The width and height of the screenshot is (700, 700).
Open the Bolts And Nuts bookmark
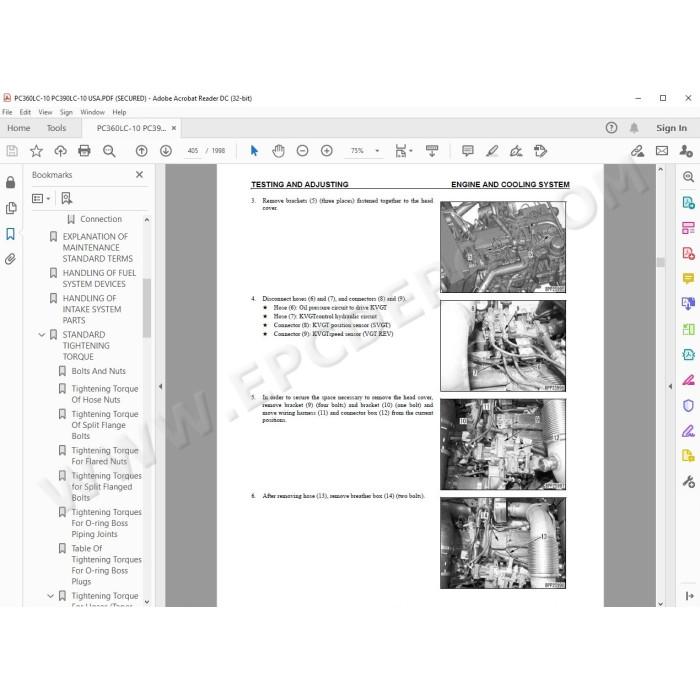99,371
